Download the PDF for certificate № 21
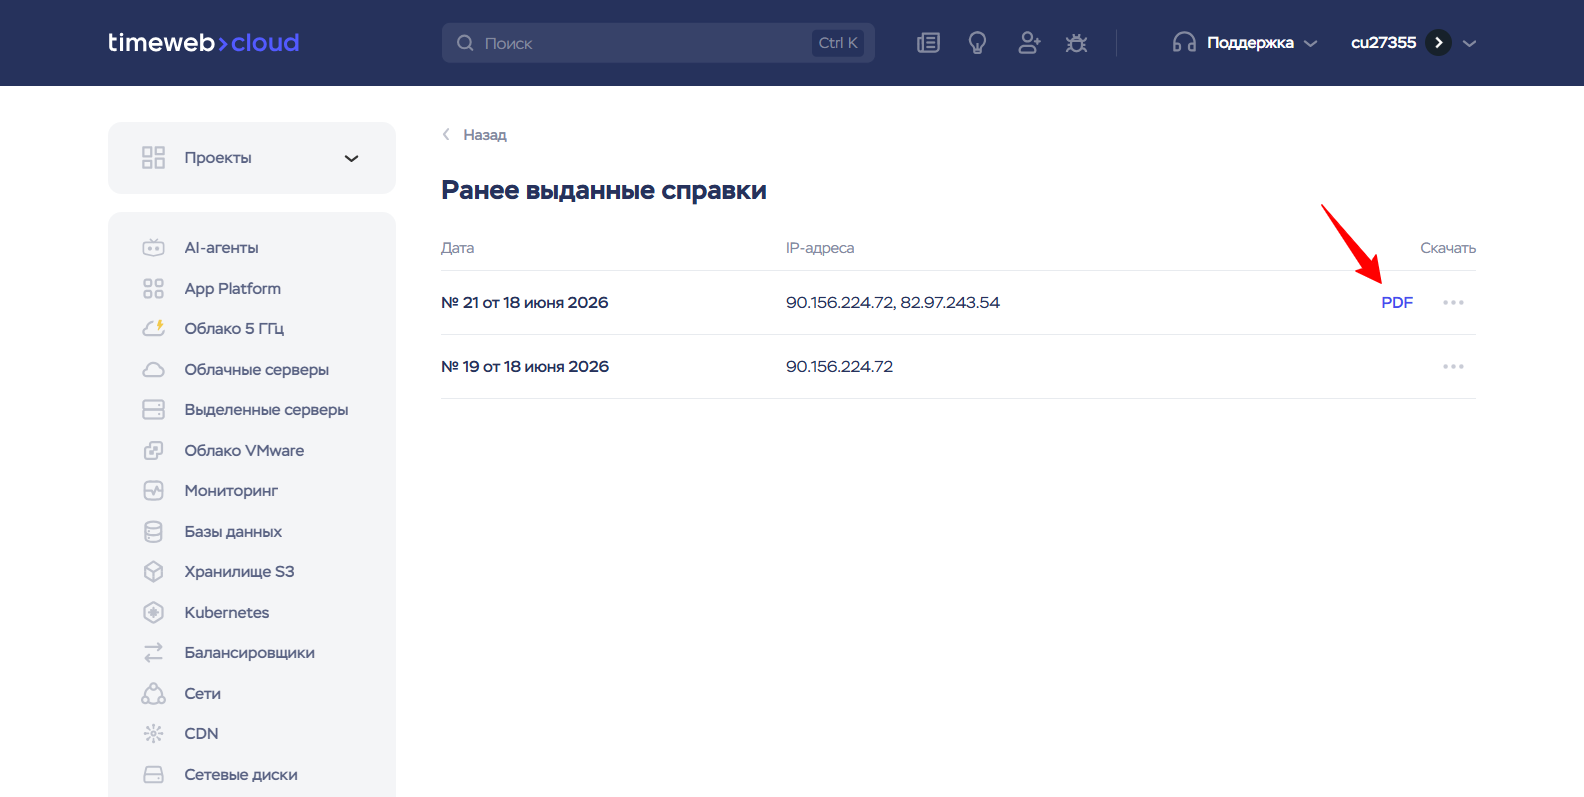1584x797 pixels. (x=1397, y=302)
